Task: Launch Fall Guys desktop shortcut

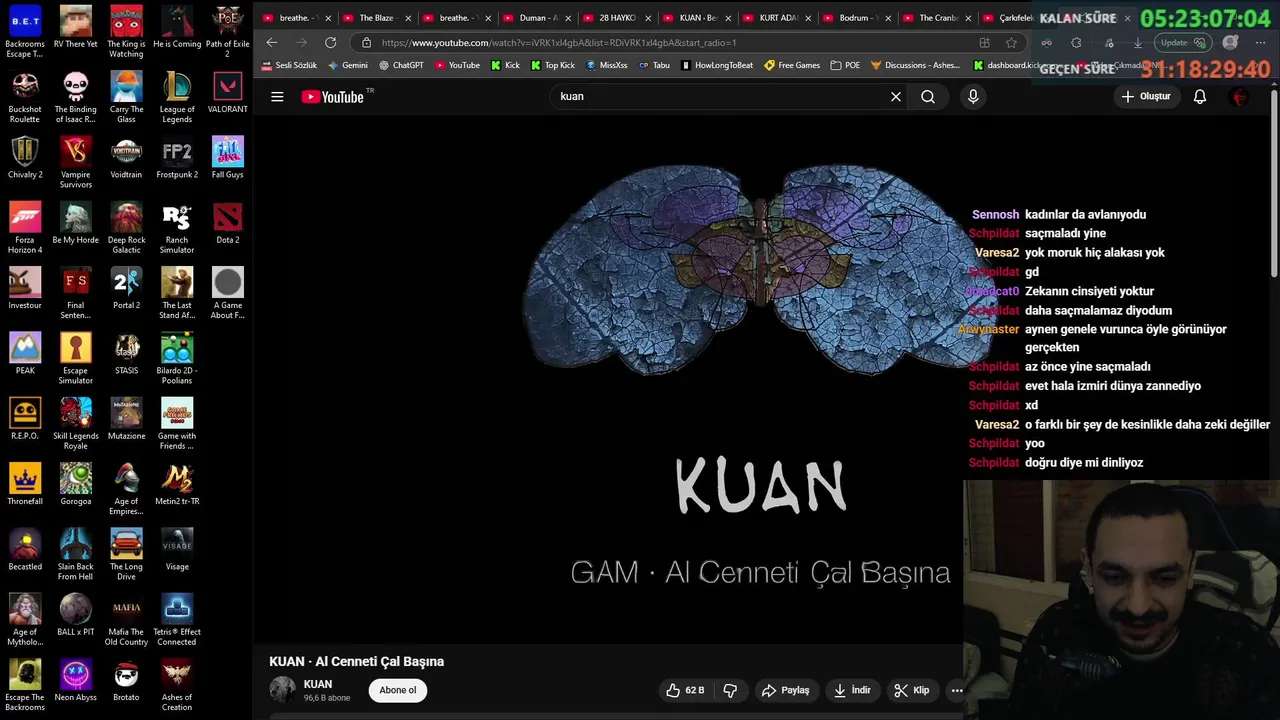Action: 228,157
